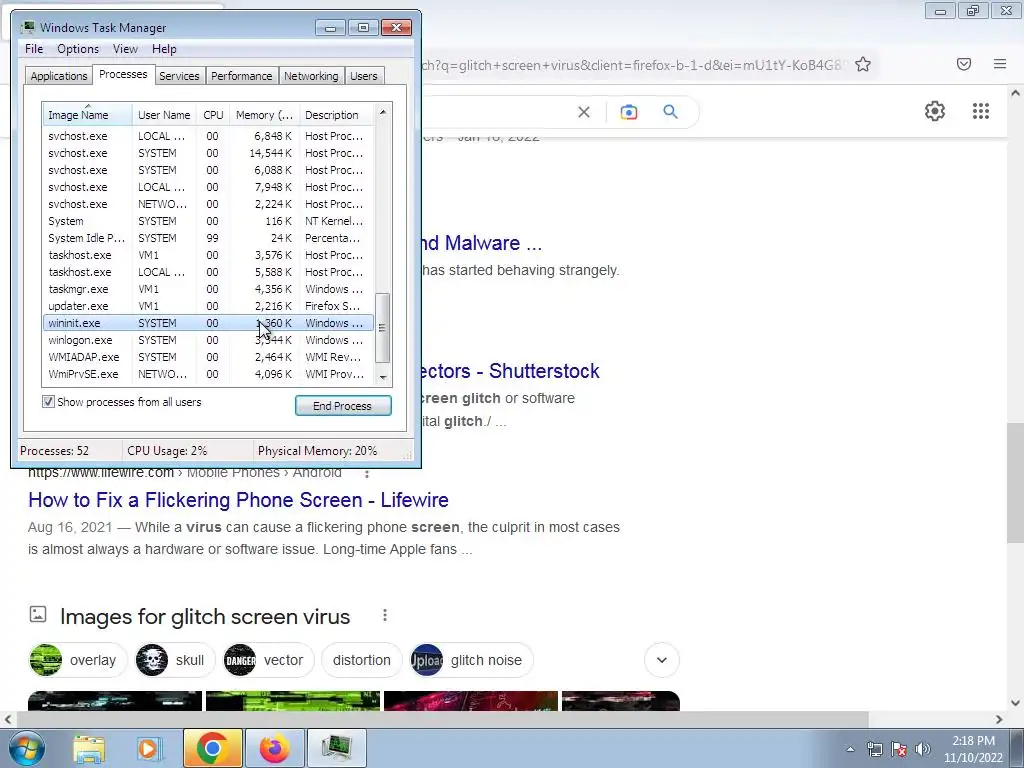Image resolution: width=1024 pixels, height=768 pixels.
Task: Select the glitch noise image filter chip
Action: click(472, 660)
